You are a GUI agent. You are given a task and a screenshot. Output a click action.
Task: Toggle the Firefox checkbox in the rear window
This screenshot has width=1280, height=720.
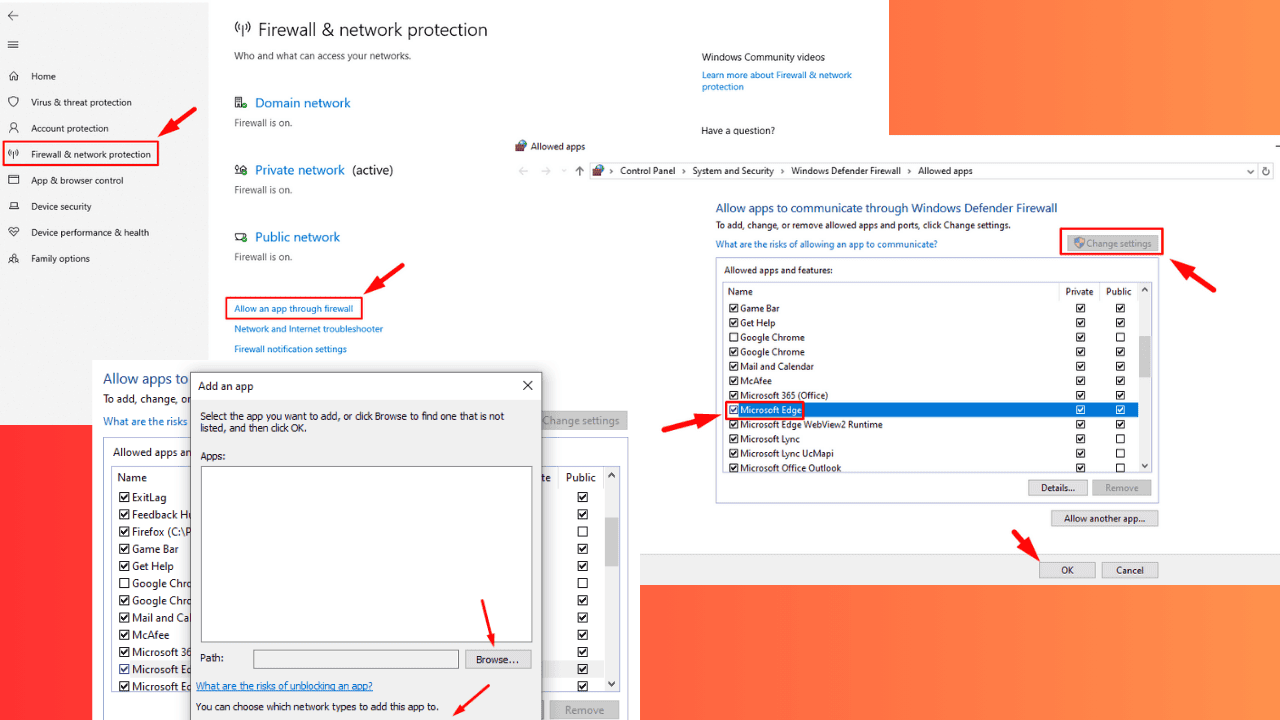[124, 532]
